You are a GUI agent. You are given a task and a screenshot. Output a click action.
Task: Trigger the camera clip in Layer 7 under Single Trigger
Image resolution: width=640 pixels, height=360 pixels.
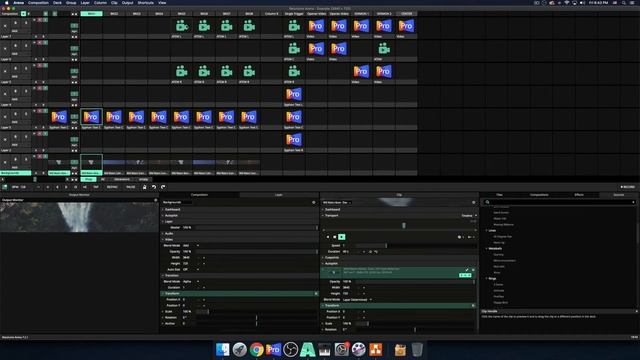click(294, 26)
